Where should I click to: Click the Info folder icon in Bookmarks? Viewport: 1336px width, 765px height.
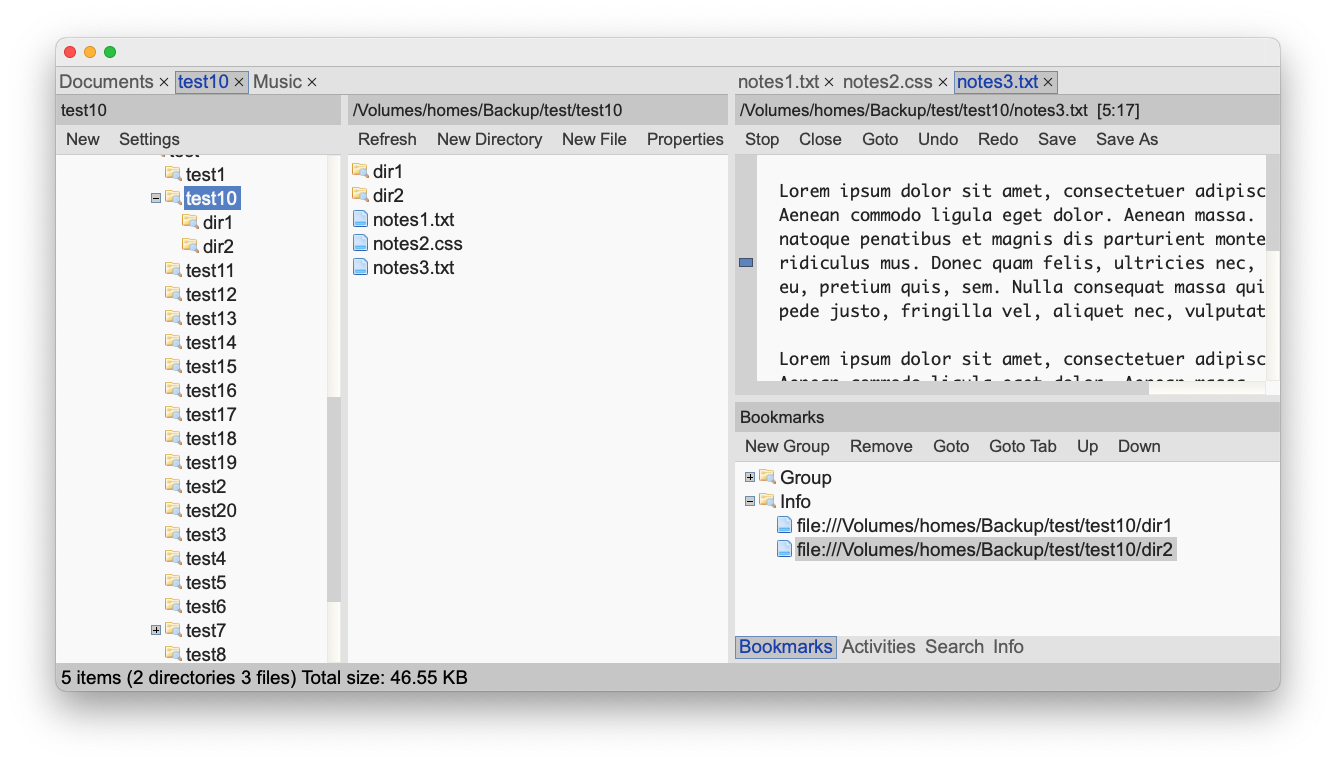click(x=767, y=501)
